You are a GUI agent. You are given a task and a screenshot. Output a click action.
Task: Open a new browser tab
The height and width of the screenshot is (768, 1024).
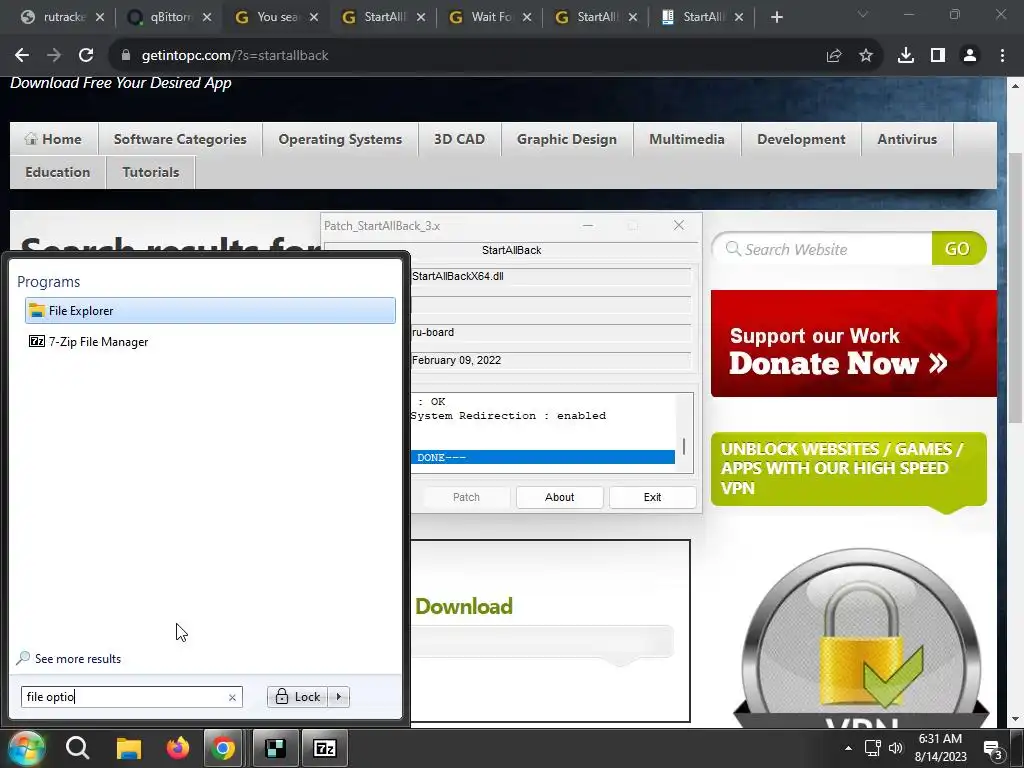pyautogui.click(x=776, y=17)
